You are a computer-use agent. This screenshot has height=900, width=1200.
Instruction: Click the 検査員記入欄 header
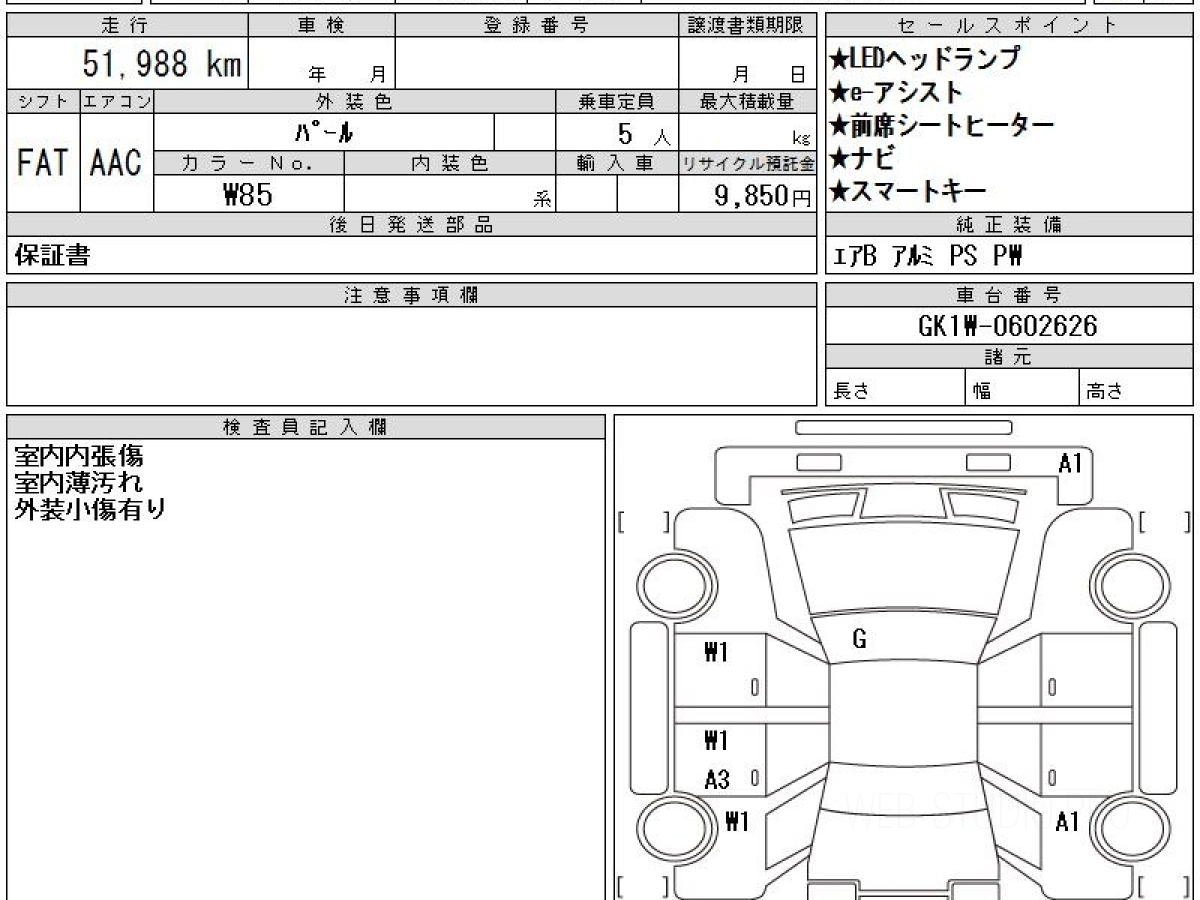click(x=306, y=427)
